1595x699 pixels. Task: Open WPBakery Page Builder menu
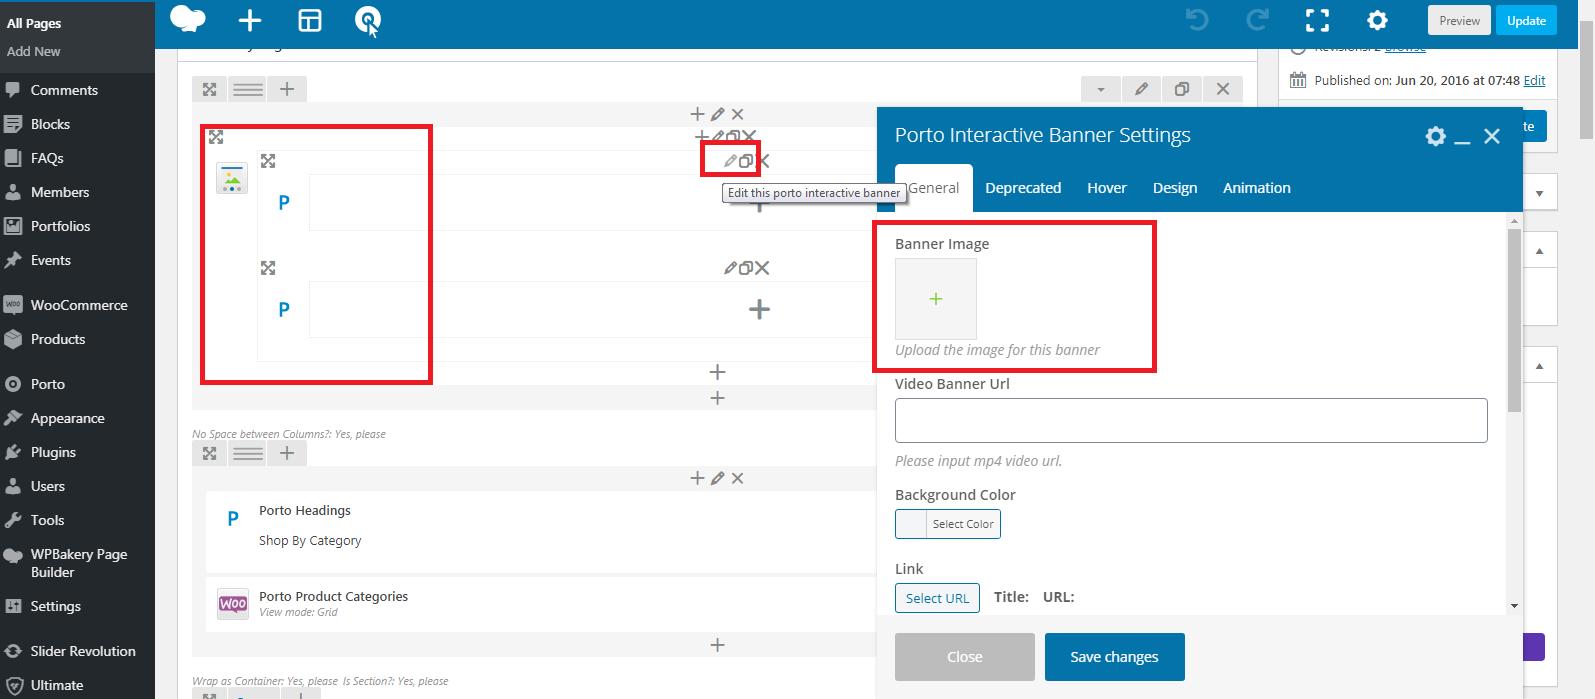(77, 563)
